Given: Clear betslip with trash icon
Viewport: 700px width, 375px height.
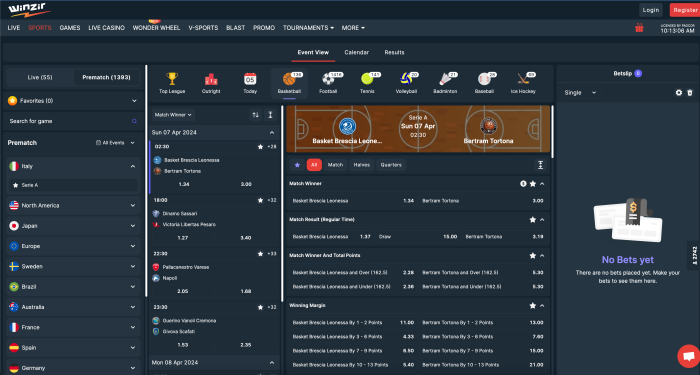Looking at the screenshot, I should pyautogui.click(x=690, y=92).
